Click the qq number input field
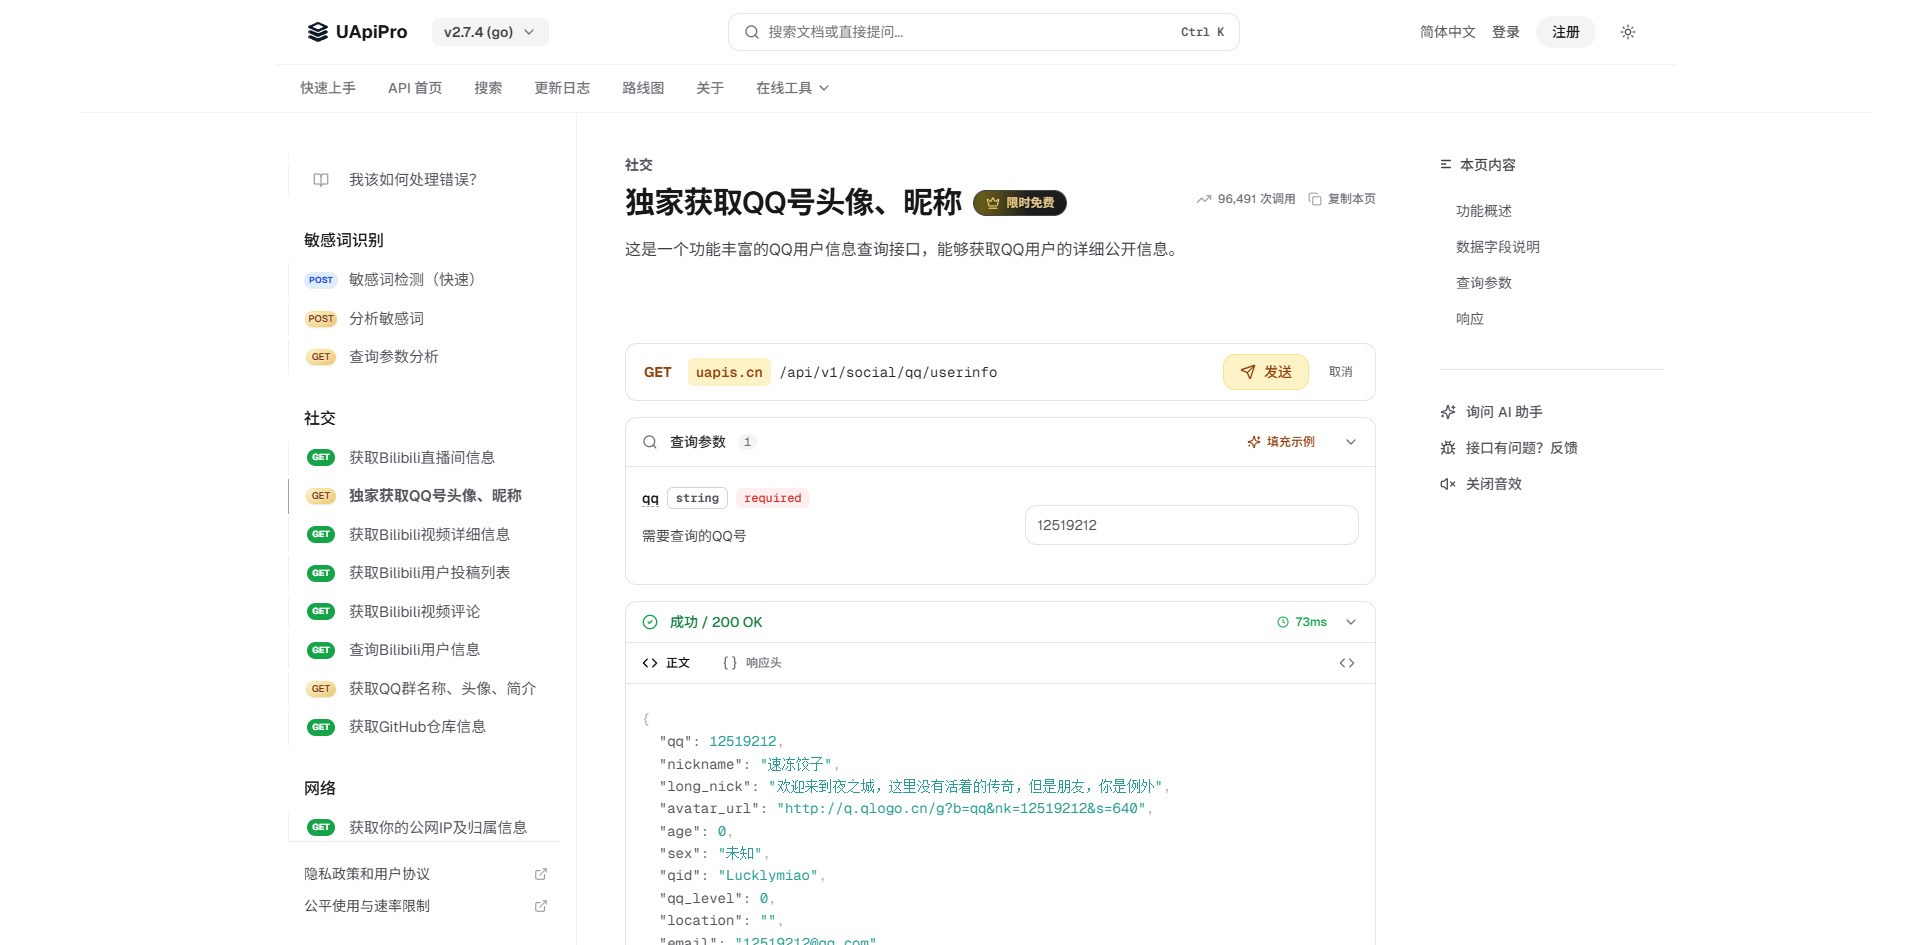 tap(1191, 525)
